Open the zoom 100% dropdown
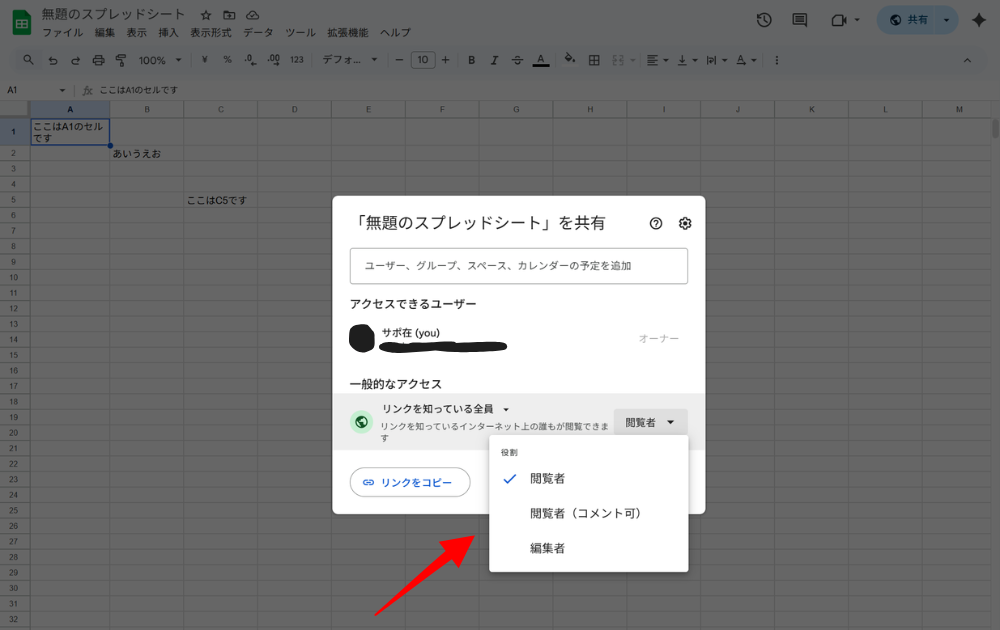The width and height of the screenshot is (1000, 630). pyautogui.click(x=160, y=60)
